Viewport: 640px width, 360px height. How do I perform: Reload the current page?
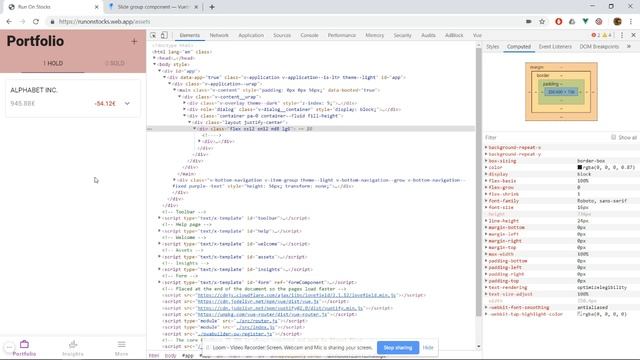pos(36,22)
